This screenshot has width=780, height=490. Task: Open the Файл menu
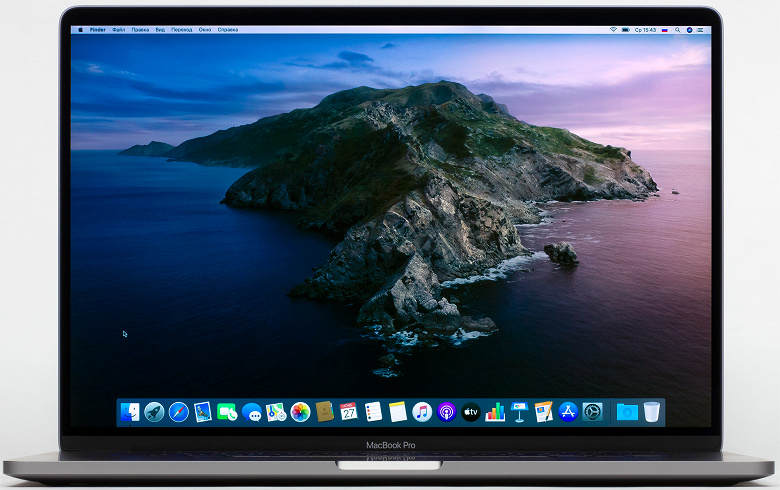pyautogui.click(x=118, y=30)
